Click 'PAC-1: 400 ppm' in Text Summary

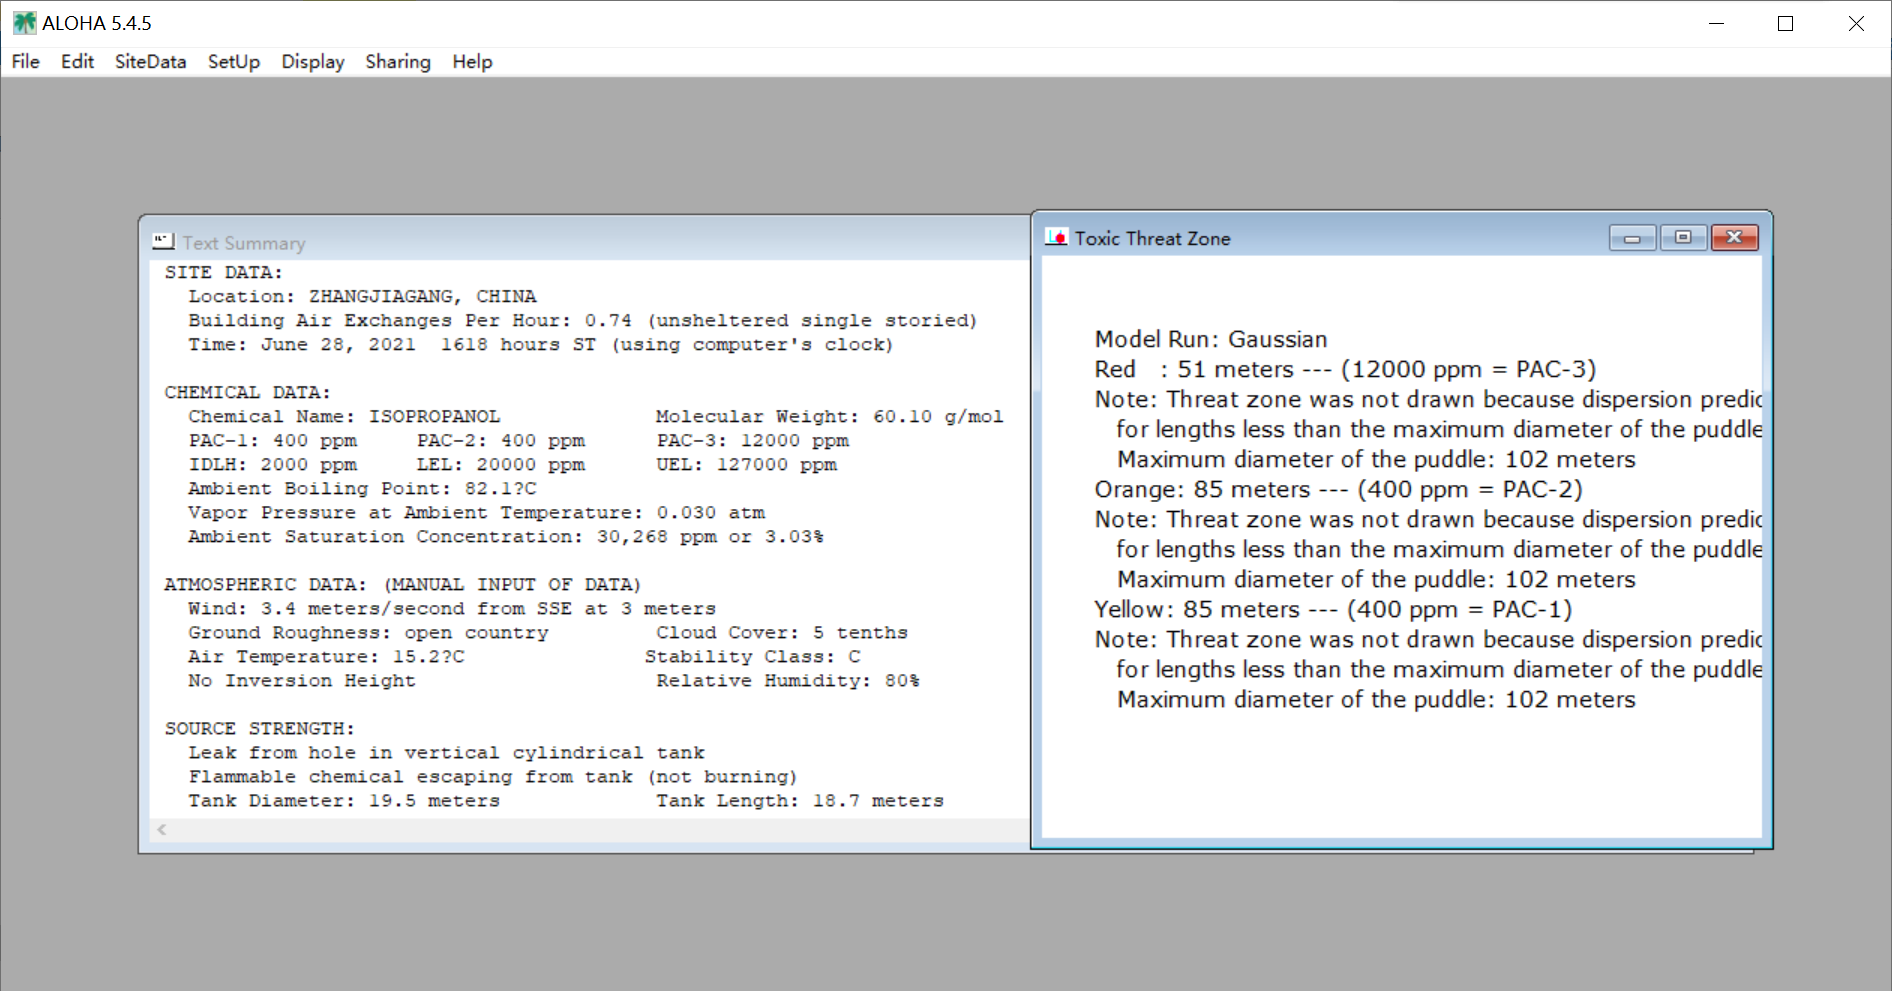[x=272, y=440]
